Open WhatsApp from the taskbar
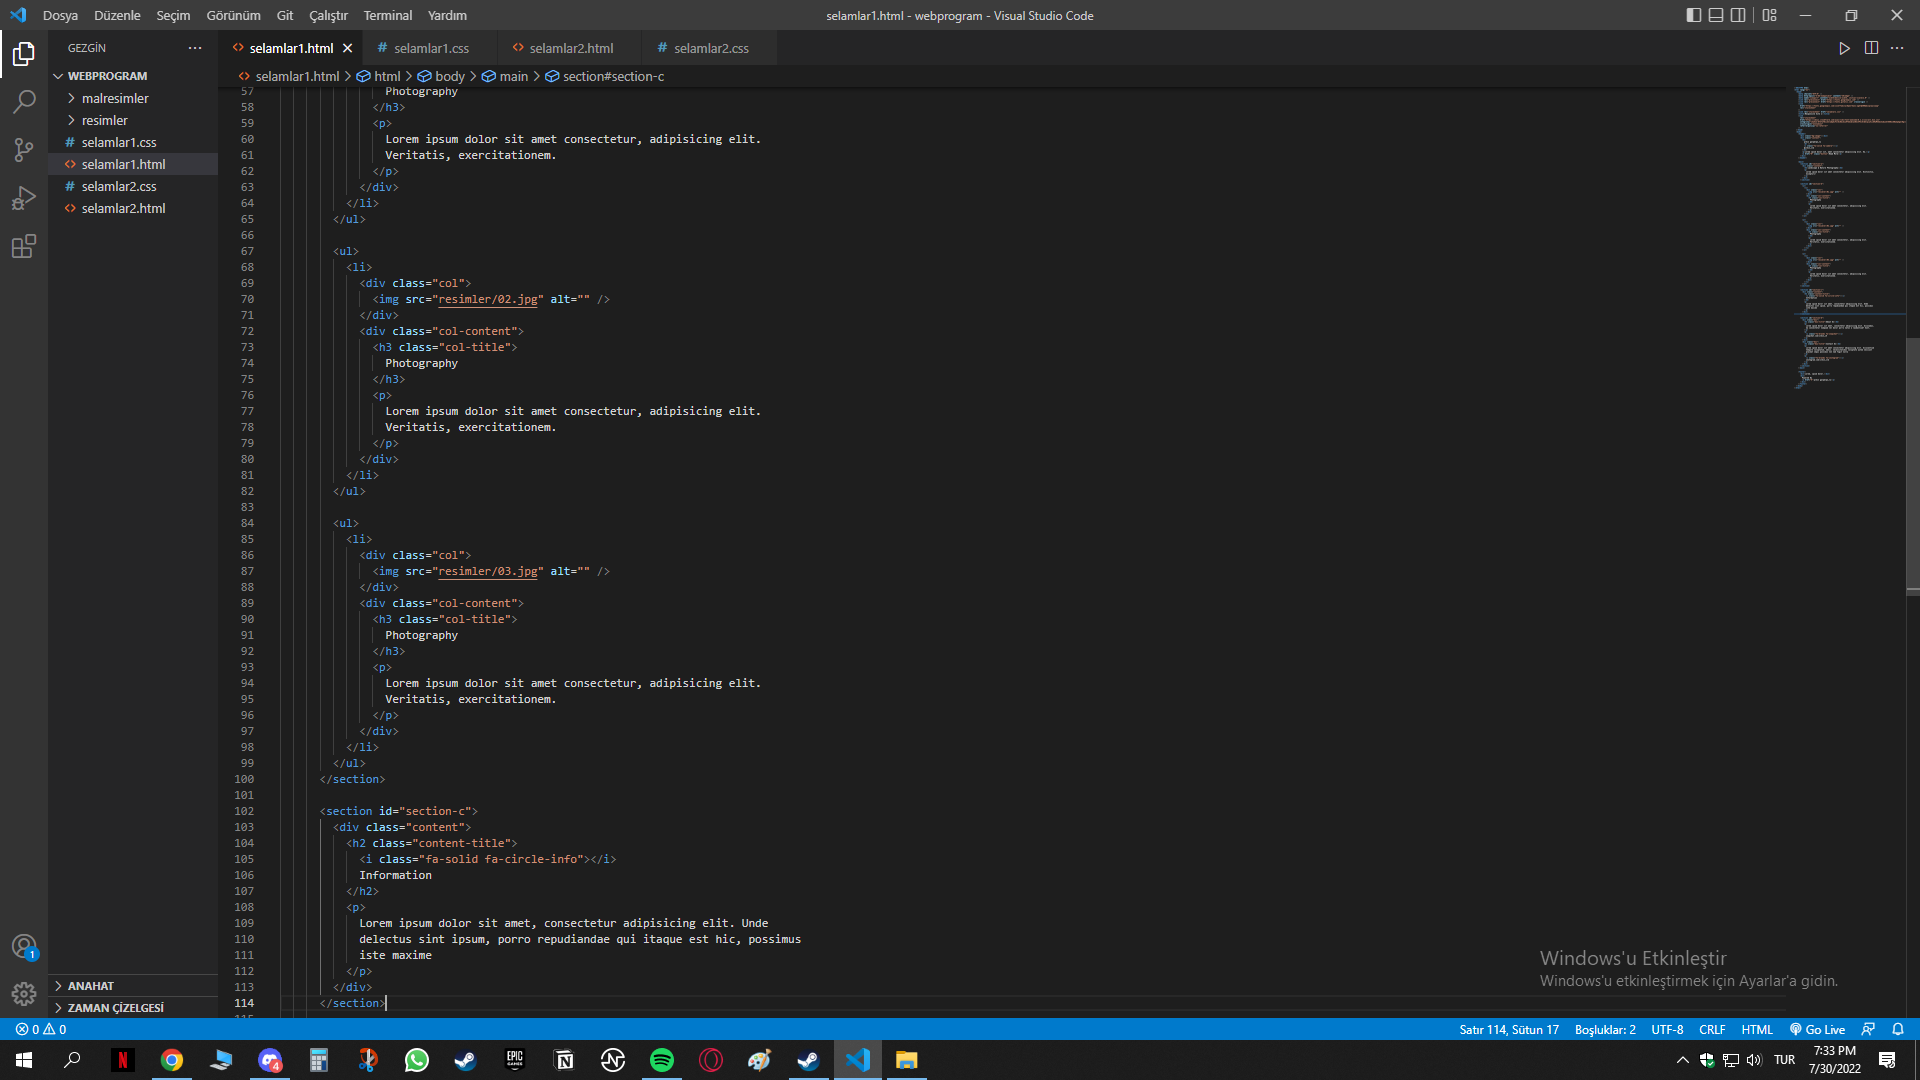This screenshot has height=1080, width=1920. pos(417,1060)
